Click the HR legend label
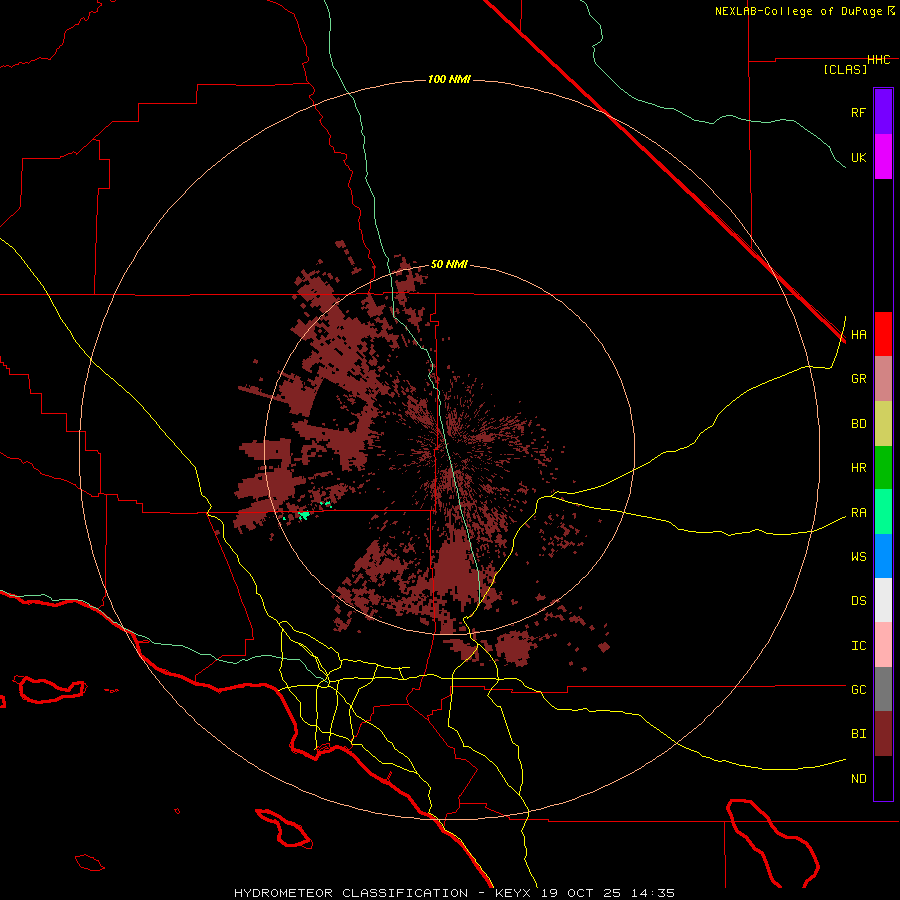 858,468
